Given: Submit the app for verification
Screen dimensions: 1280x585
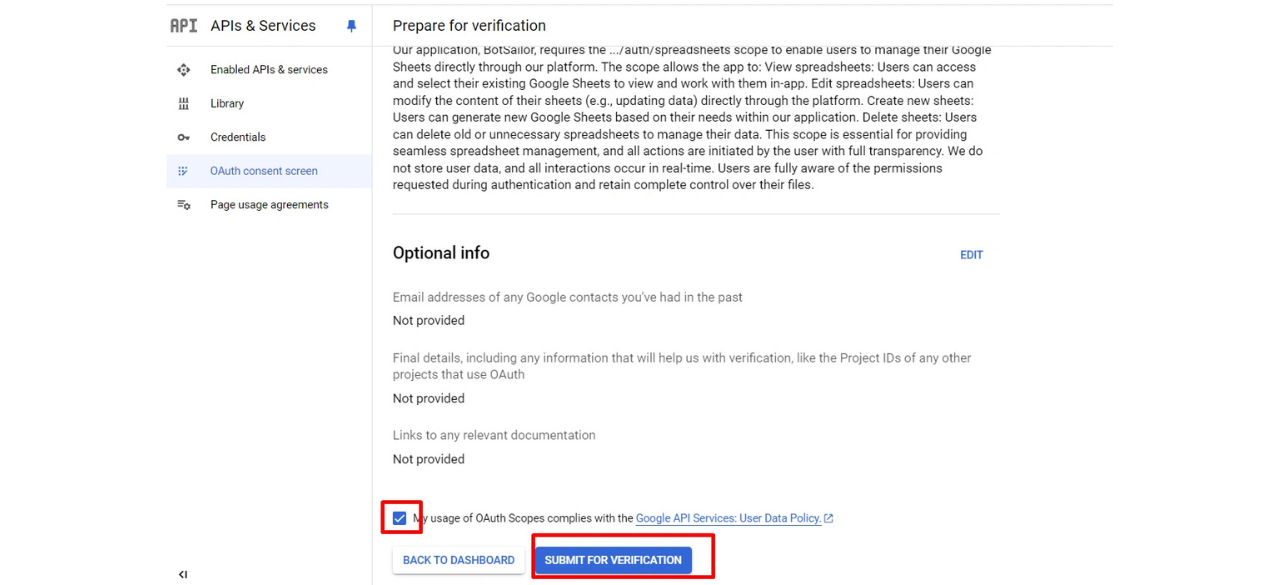Looking at the screenshot, I should click(613, 560).
